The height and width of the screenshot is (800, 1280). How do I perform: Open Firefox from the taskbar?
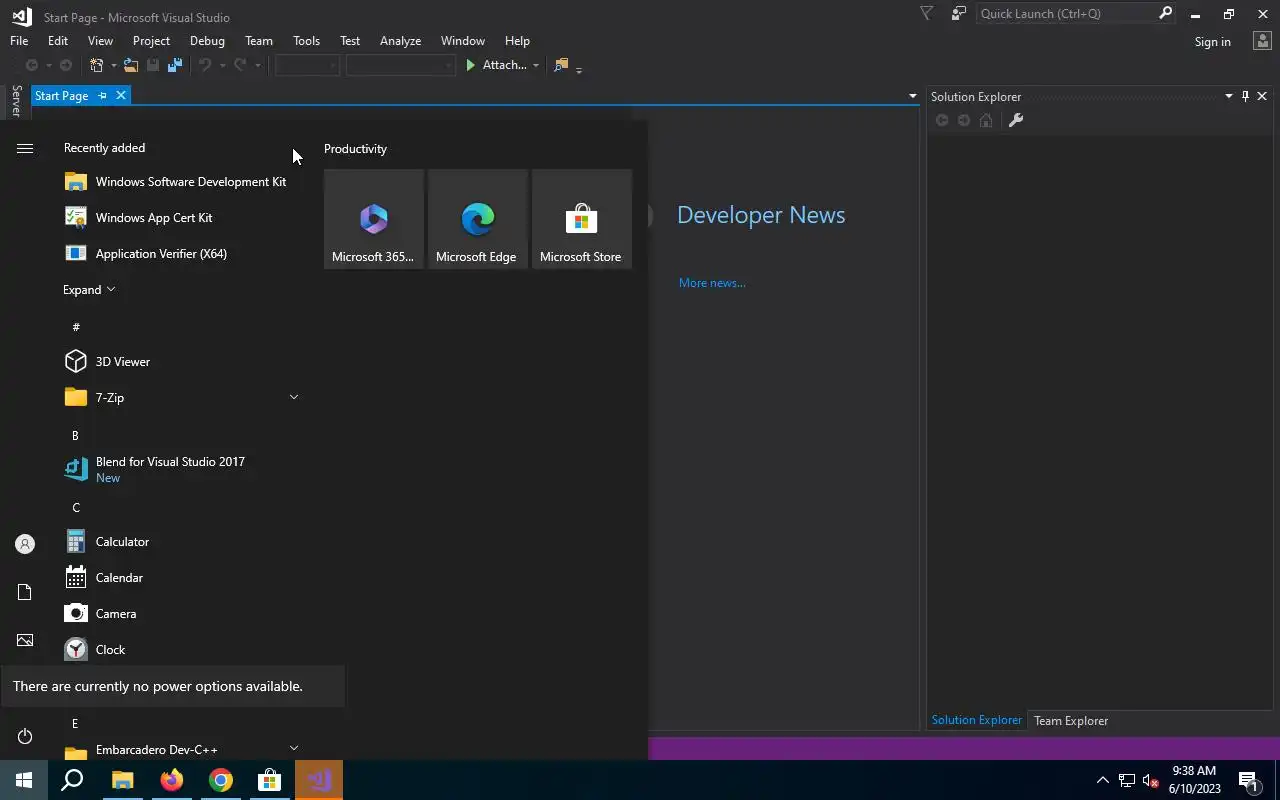click(x=172, y=780)
